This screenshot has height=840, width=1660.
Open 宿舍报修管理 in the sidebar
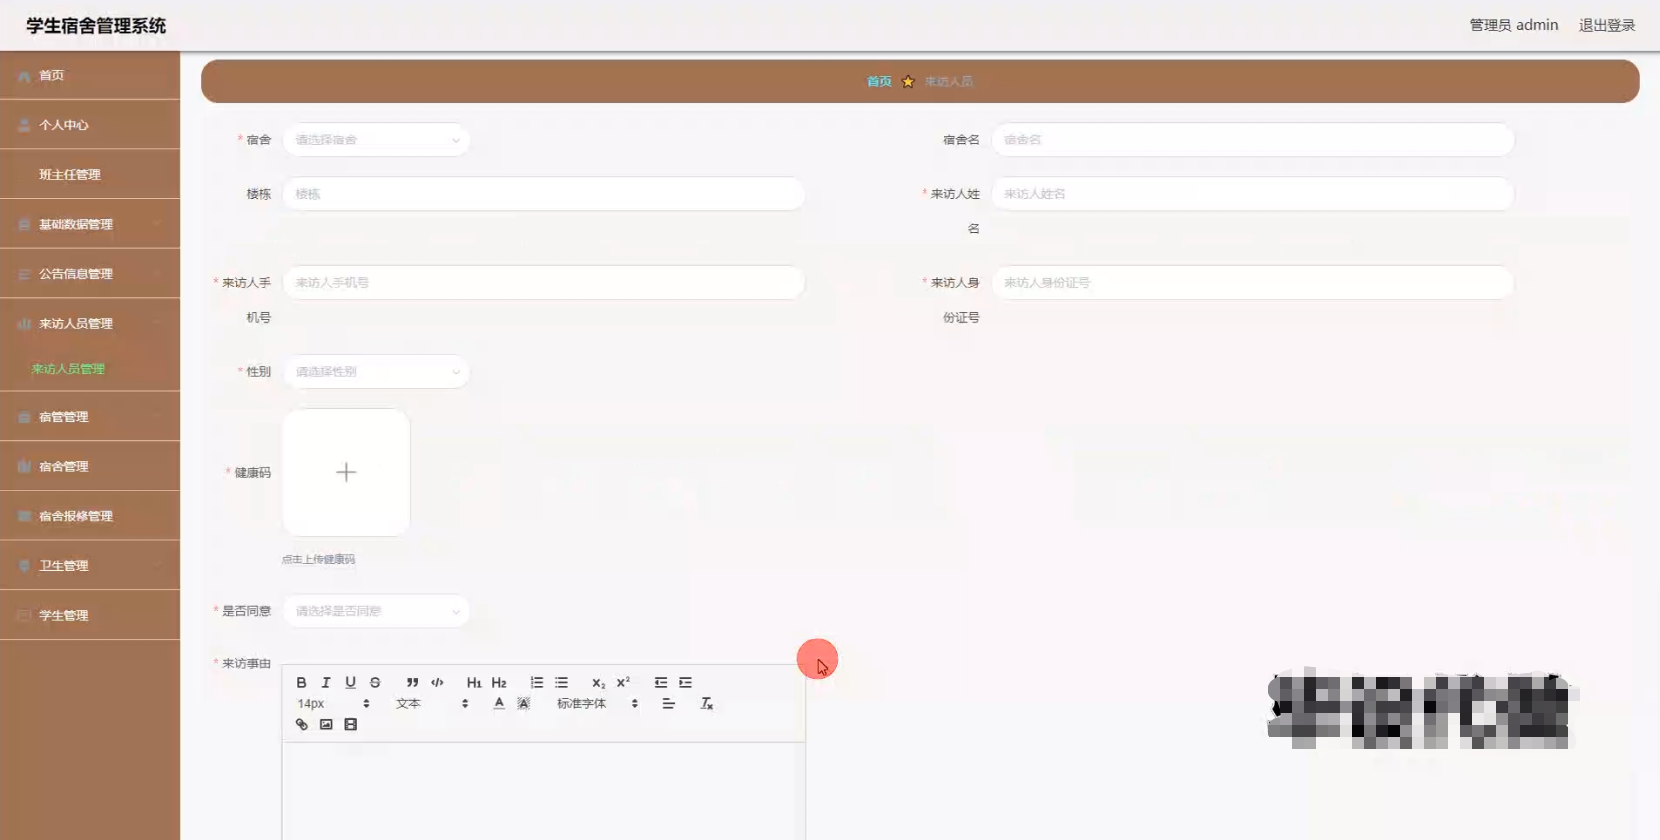coord(90,516)
